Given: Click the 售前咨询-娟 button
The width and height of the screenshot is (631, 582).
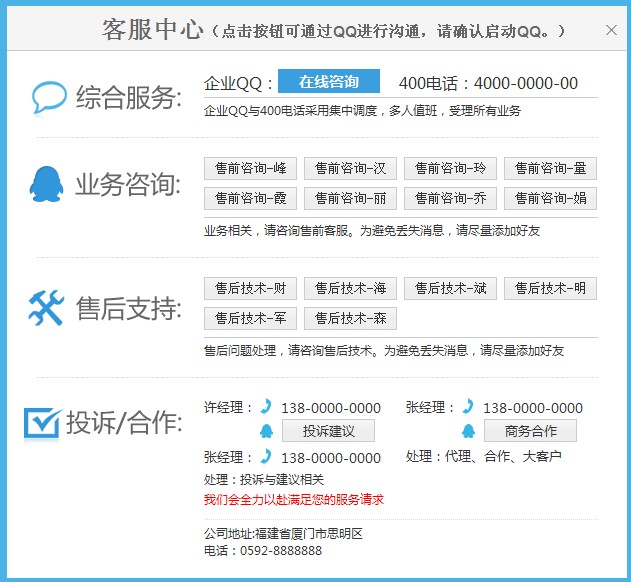Looking at the screenshot, I should (550, 198).
